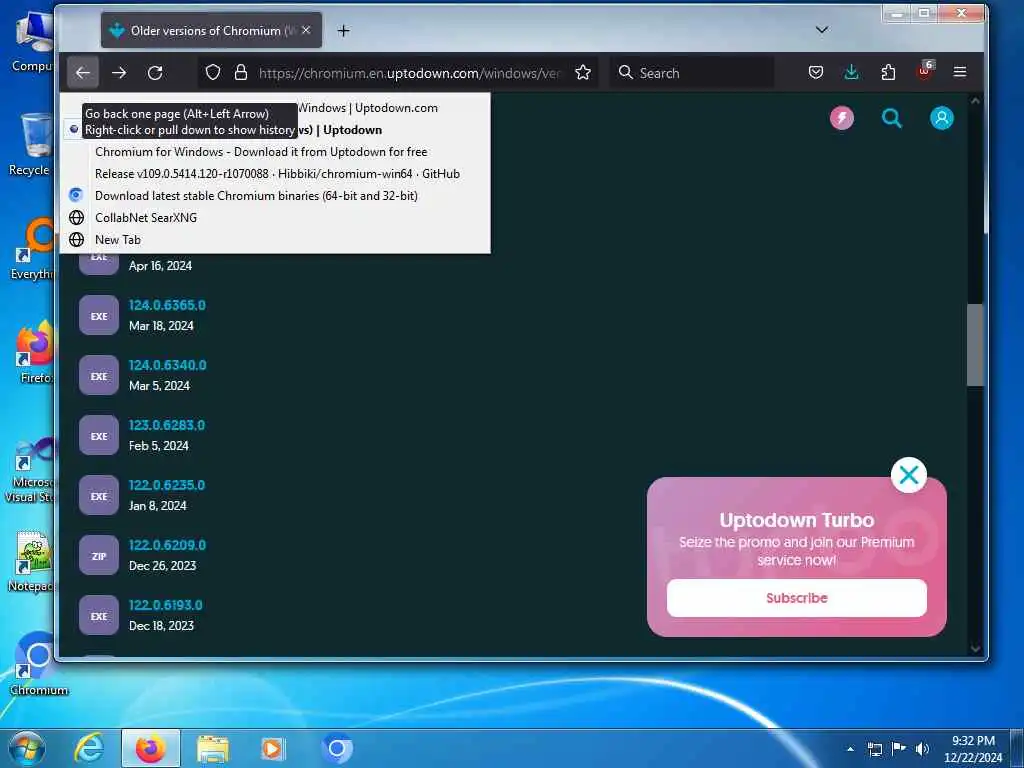Open Windows Media Player from taskbar
The height and width of the screenshot is (768, 1024).
click(x=273, y=748)
